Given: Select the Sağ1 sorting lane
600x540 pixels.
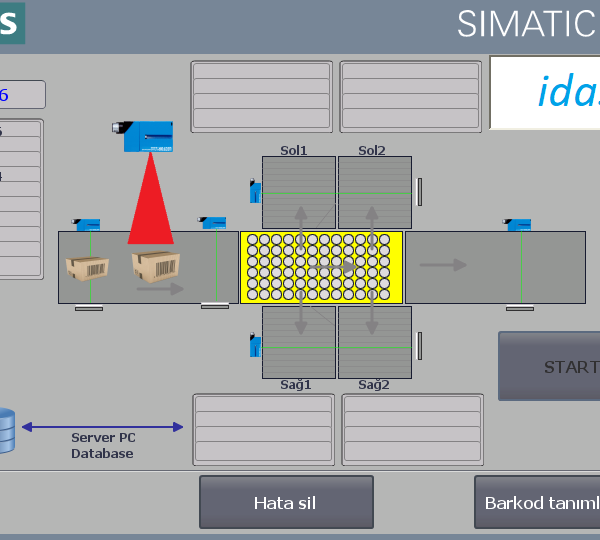Looking at the screenshot, I should [x=298, y=342].
